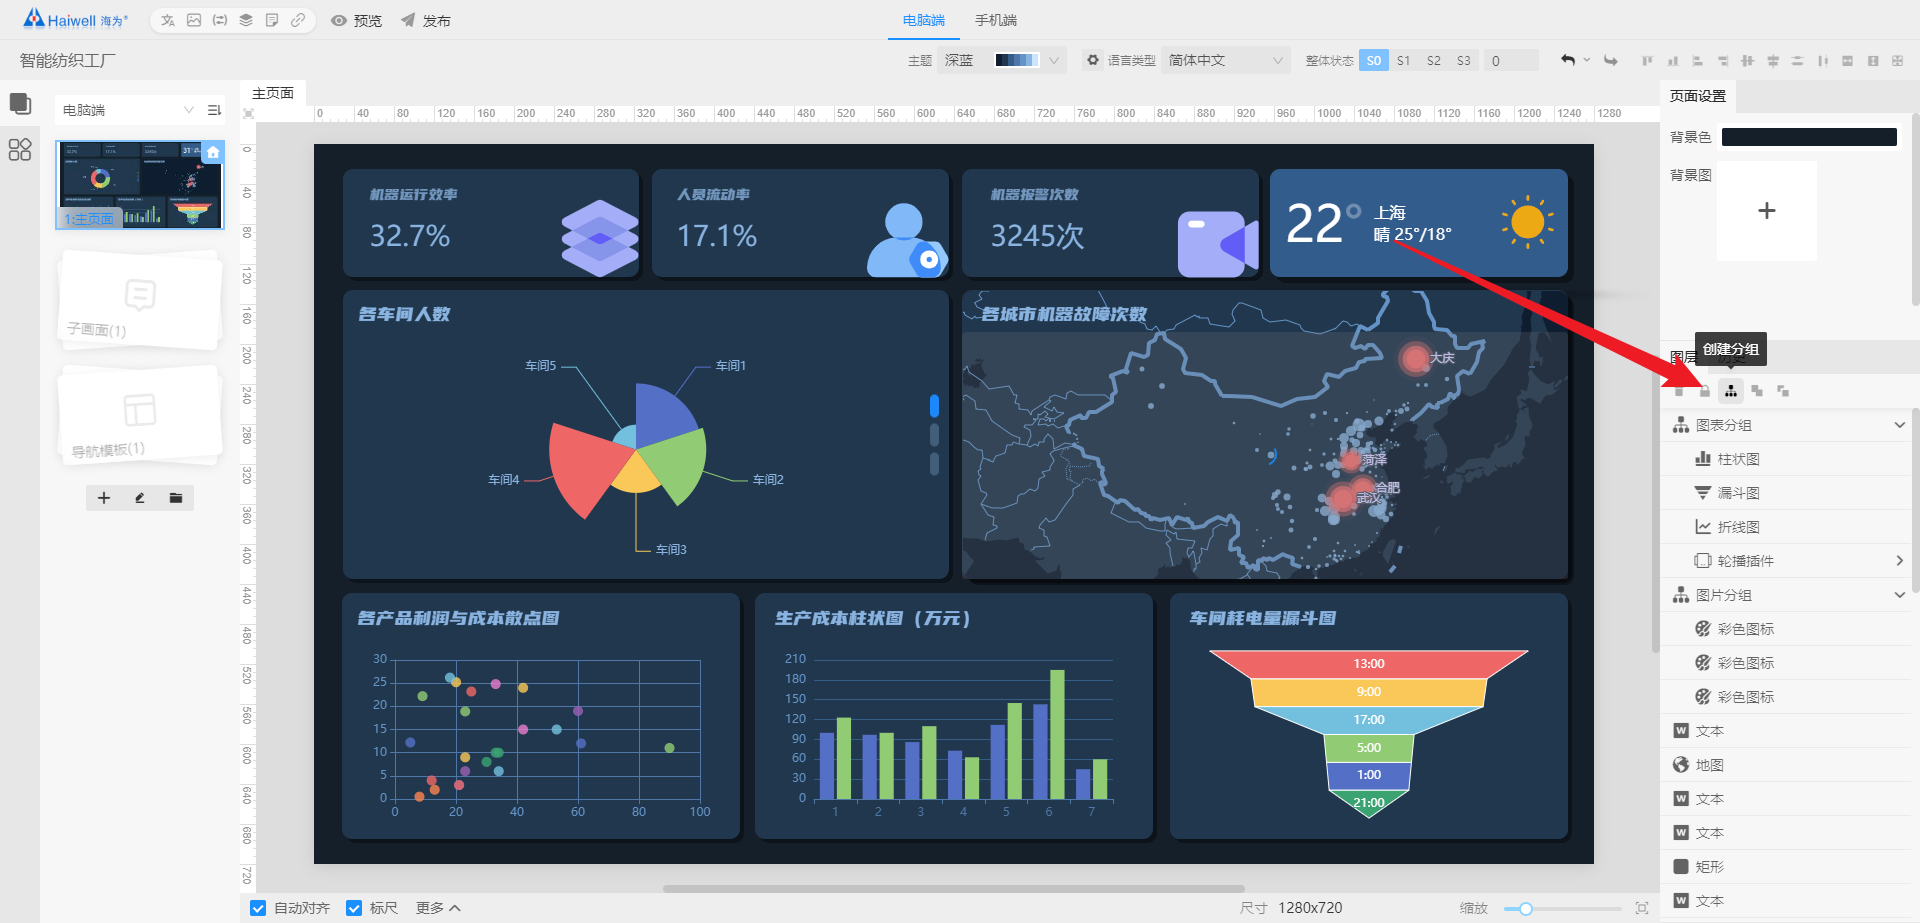Open the 简体中文 language dropdown

[x=1225, y=60]
